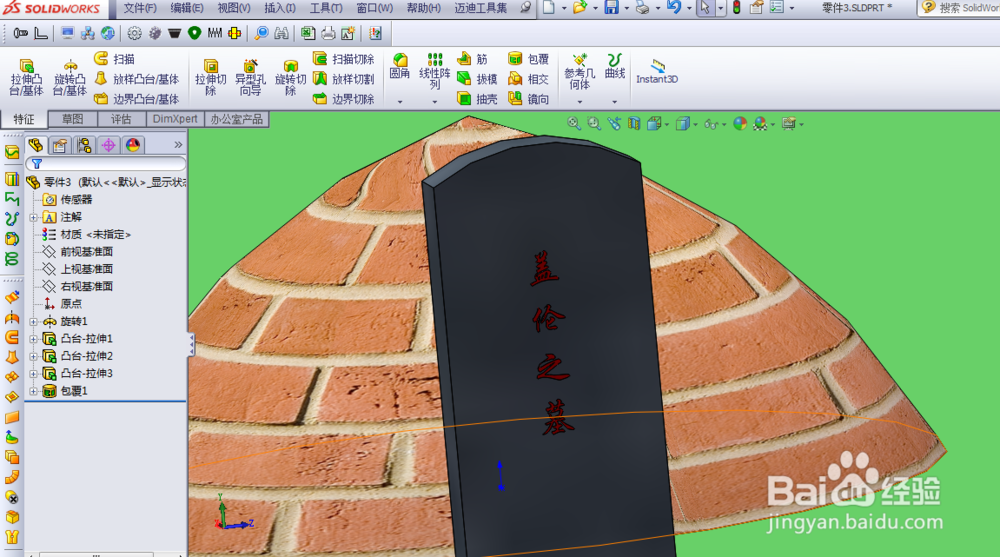Switch to the 办公室产品 tab
1000x557 pixels.
[x=237, y=119]
